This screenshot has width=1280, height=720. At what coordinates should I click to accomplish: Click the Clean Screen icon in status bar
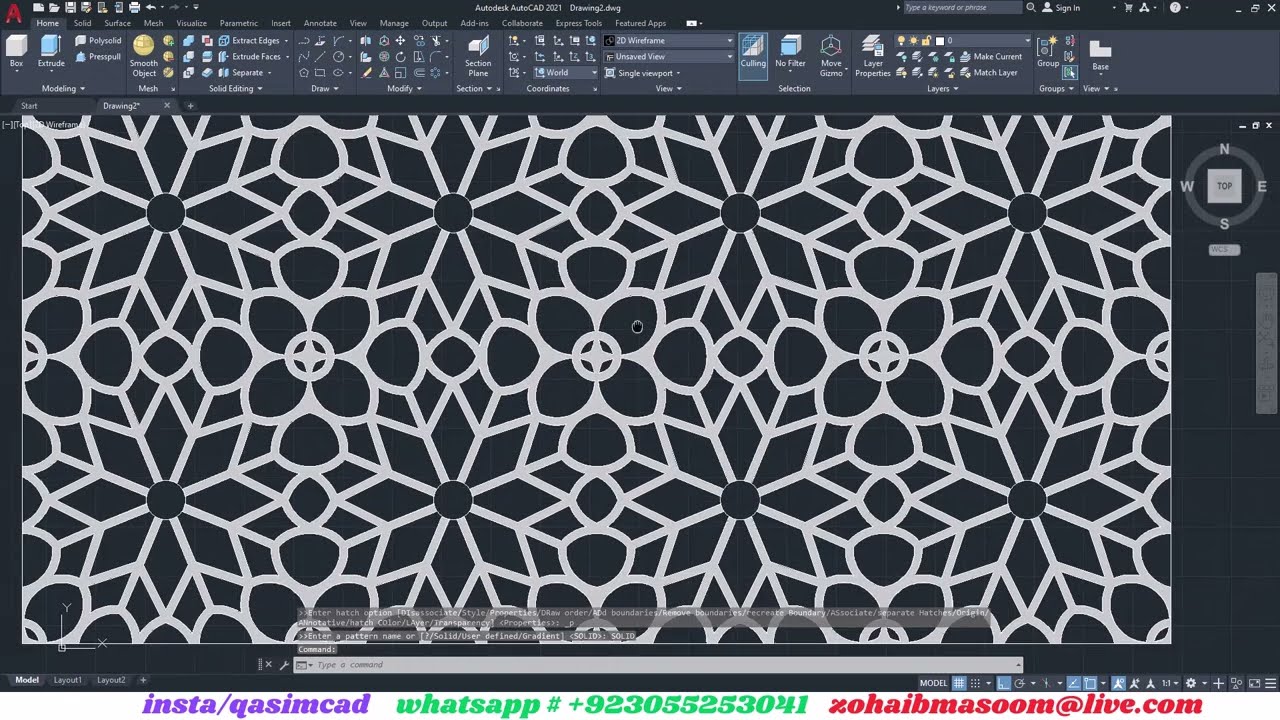[1254, 683]
